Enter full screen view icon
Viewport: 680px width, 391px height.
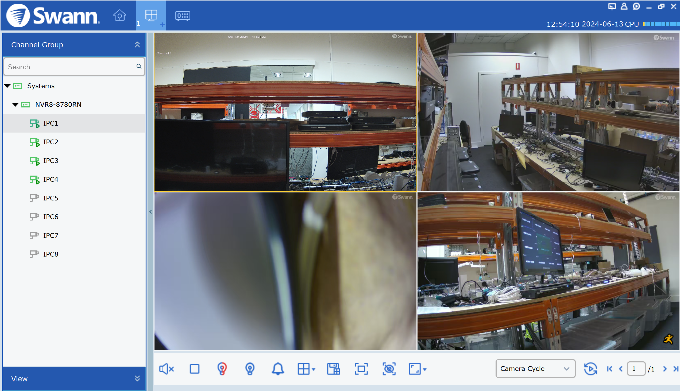coord(361,369)
